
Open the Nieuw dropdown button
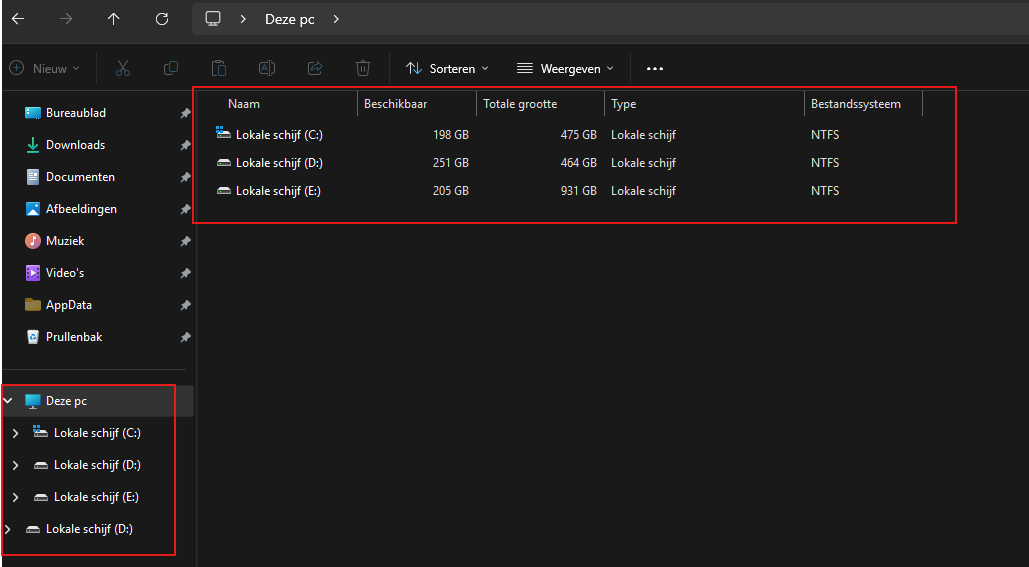click(44, 68)
